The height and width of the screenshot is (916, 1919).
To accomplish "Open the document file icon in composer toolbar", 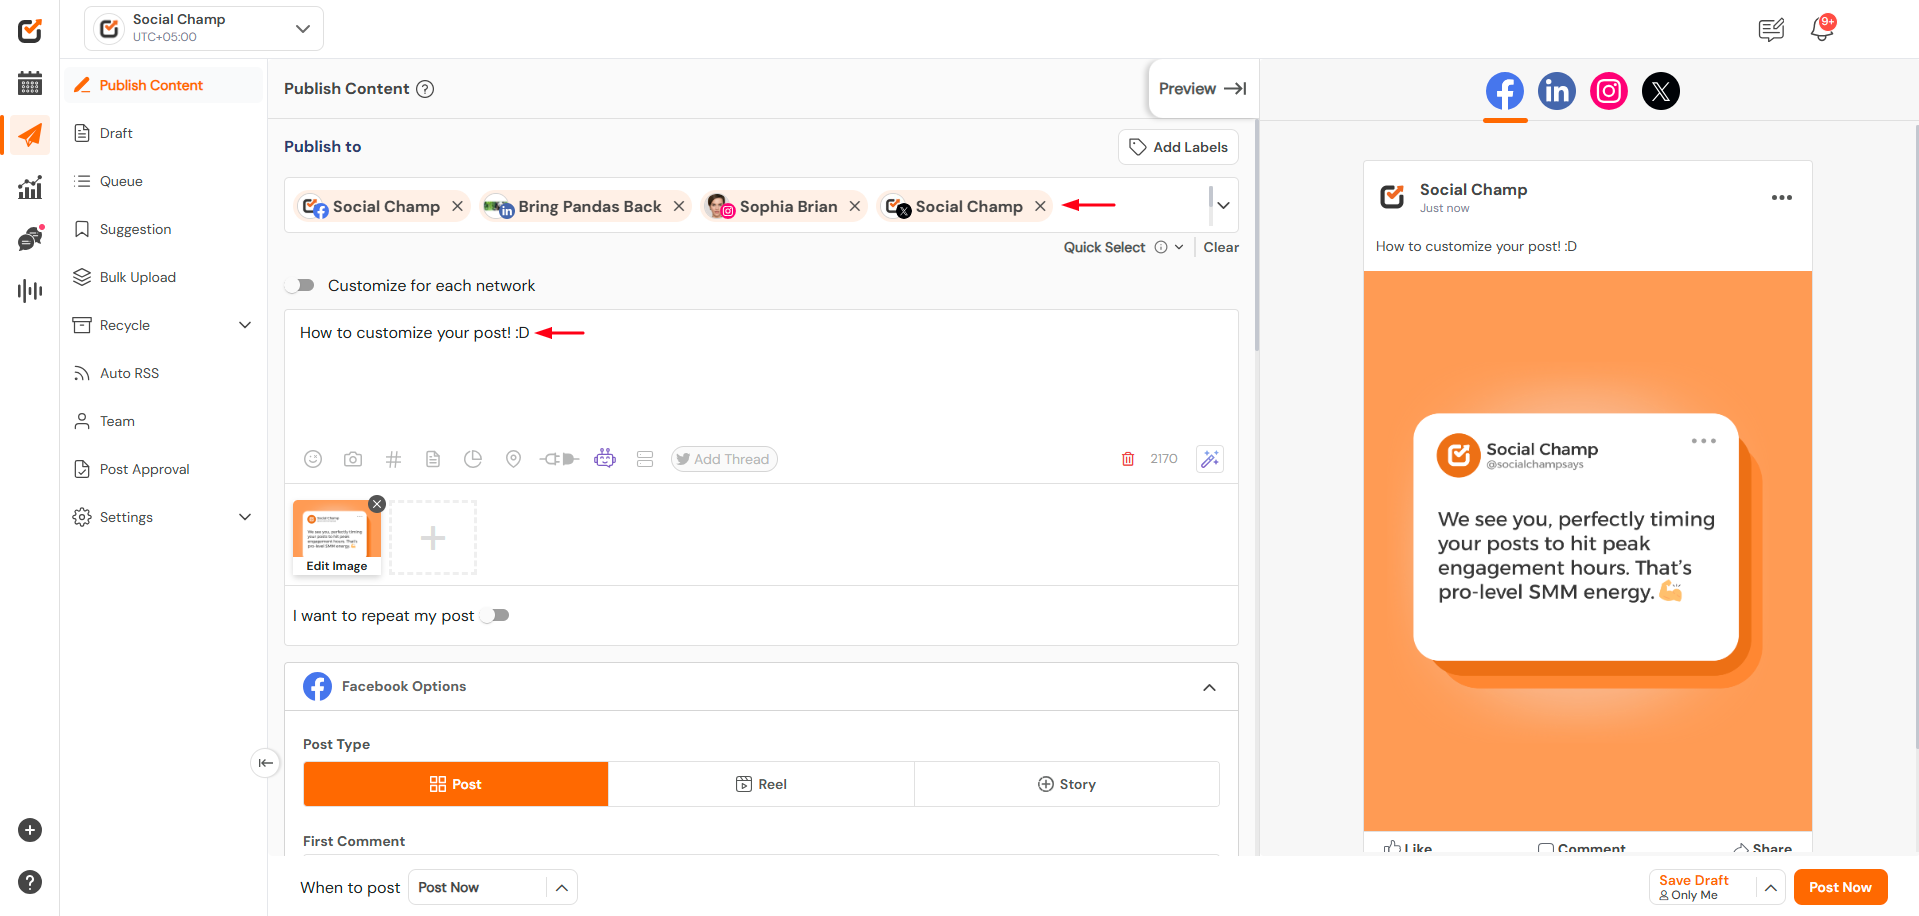I will [433, 459].
